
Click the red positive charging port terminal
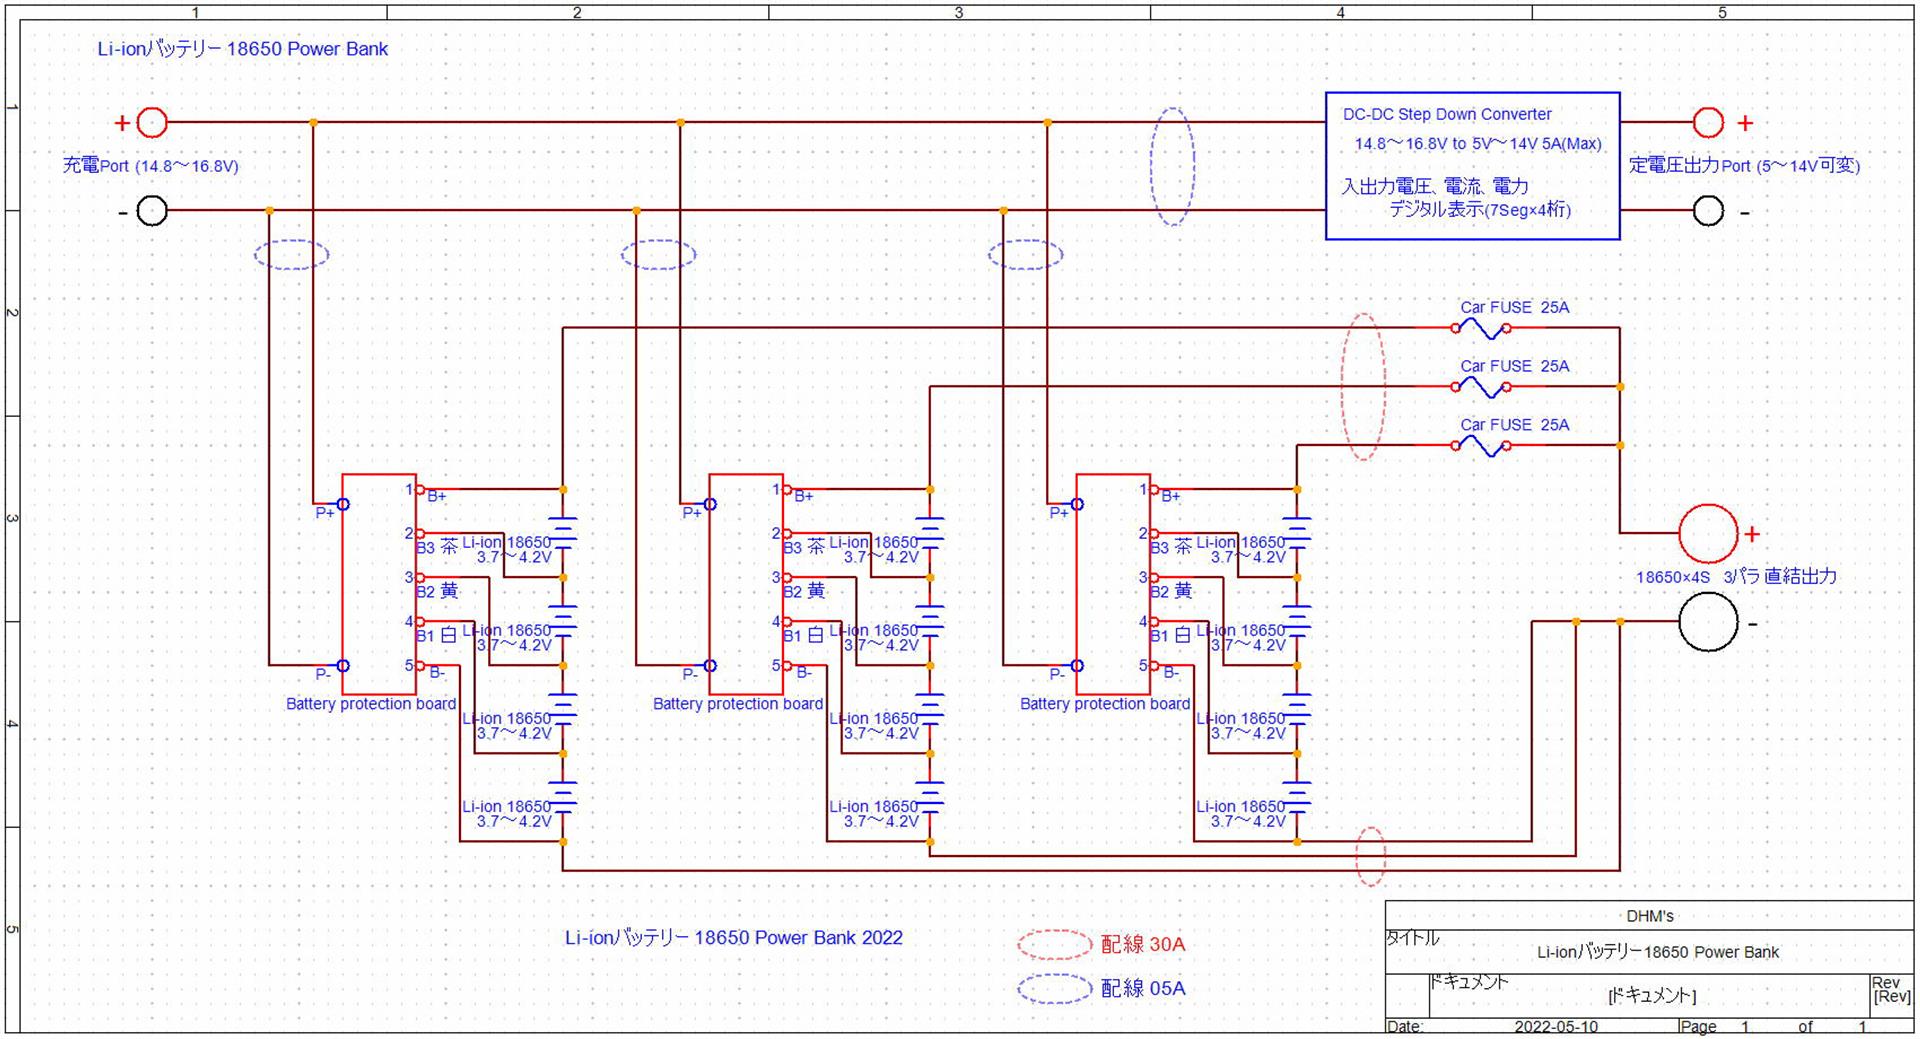tap(151, 123)
